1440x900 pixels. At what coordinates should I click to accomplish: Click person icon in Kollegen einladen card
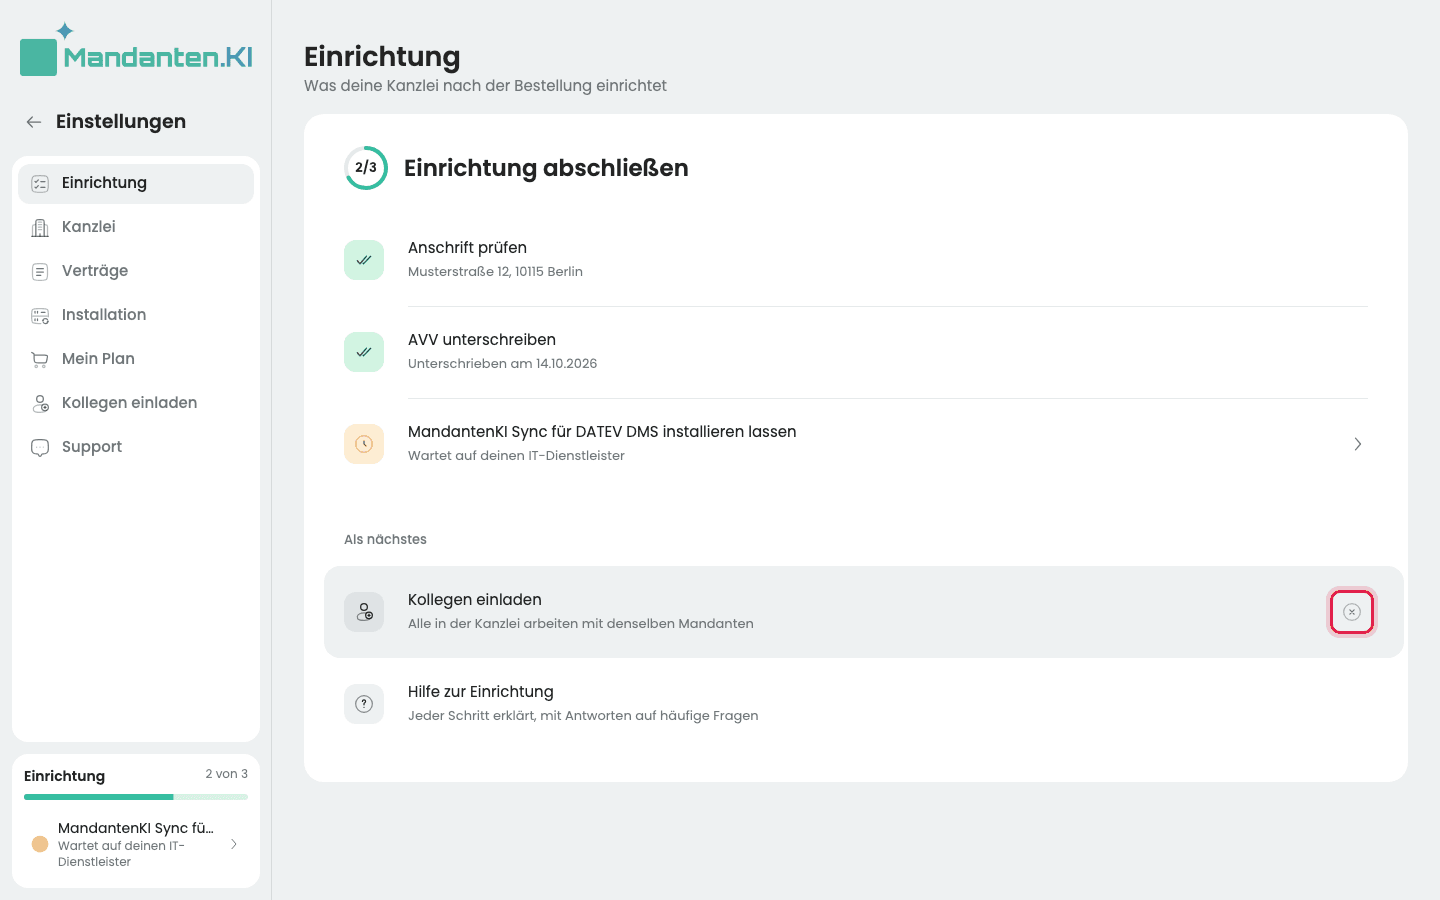click(x=364, y=612)
